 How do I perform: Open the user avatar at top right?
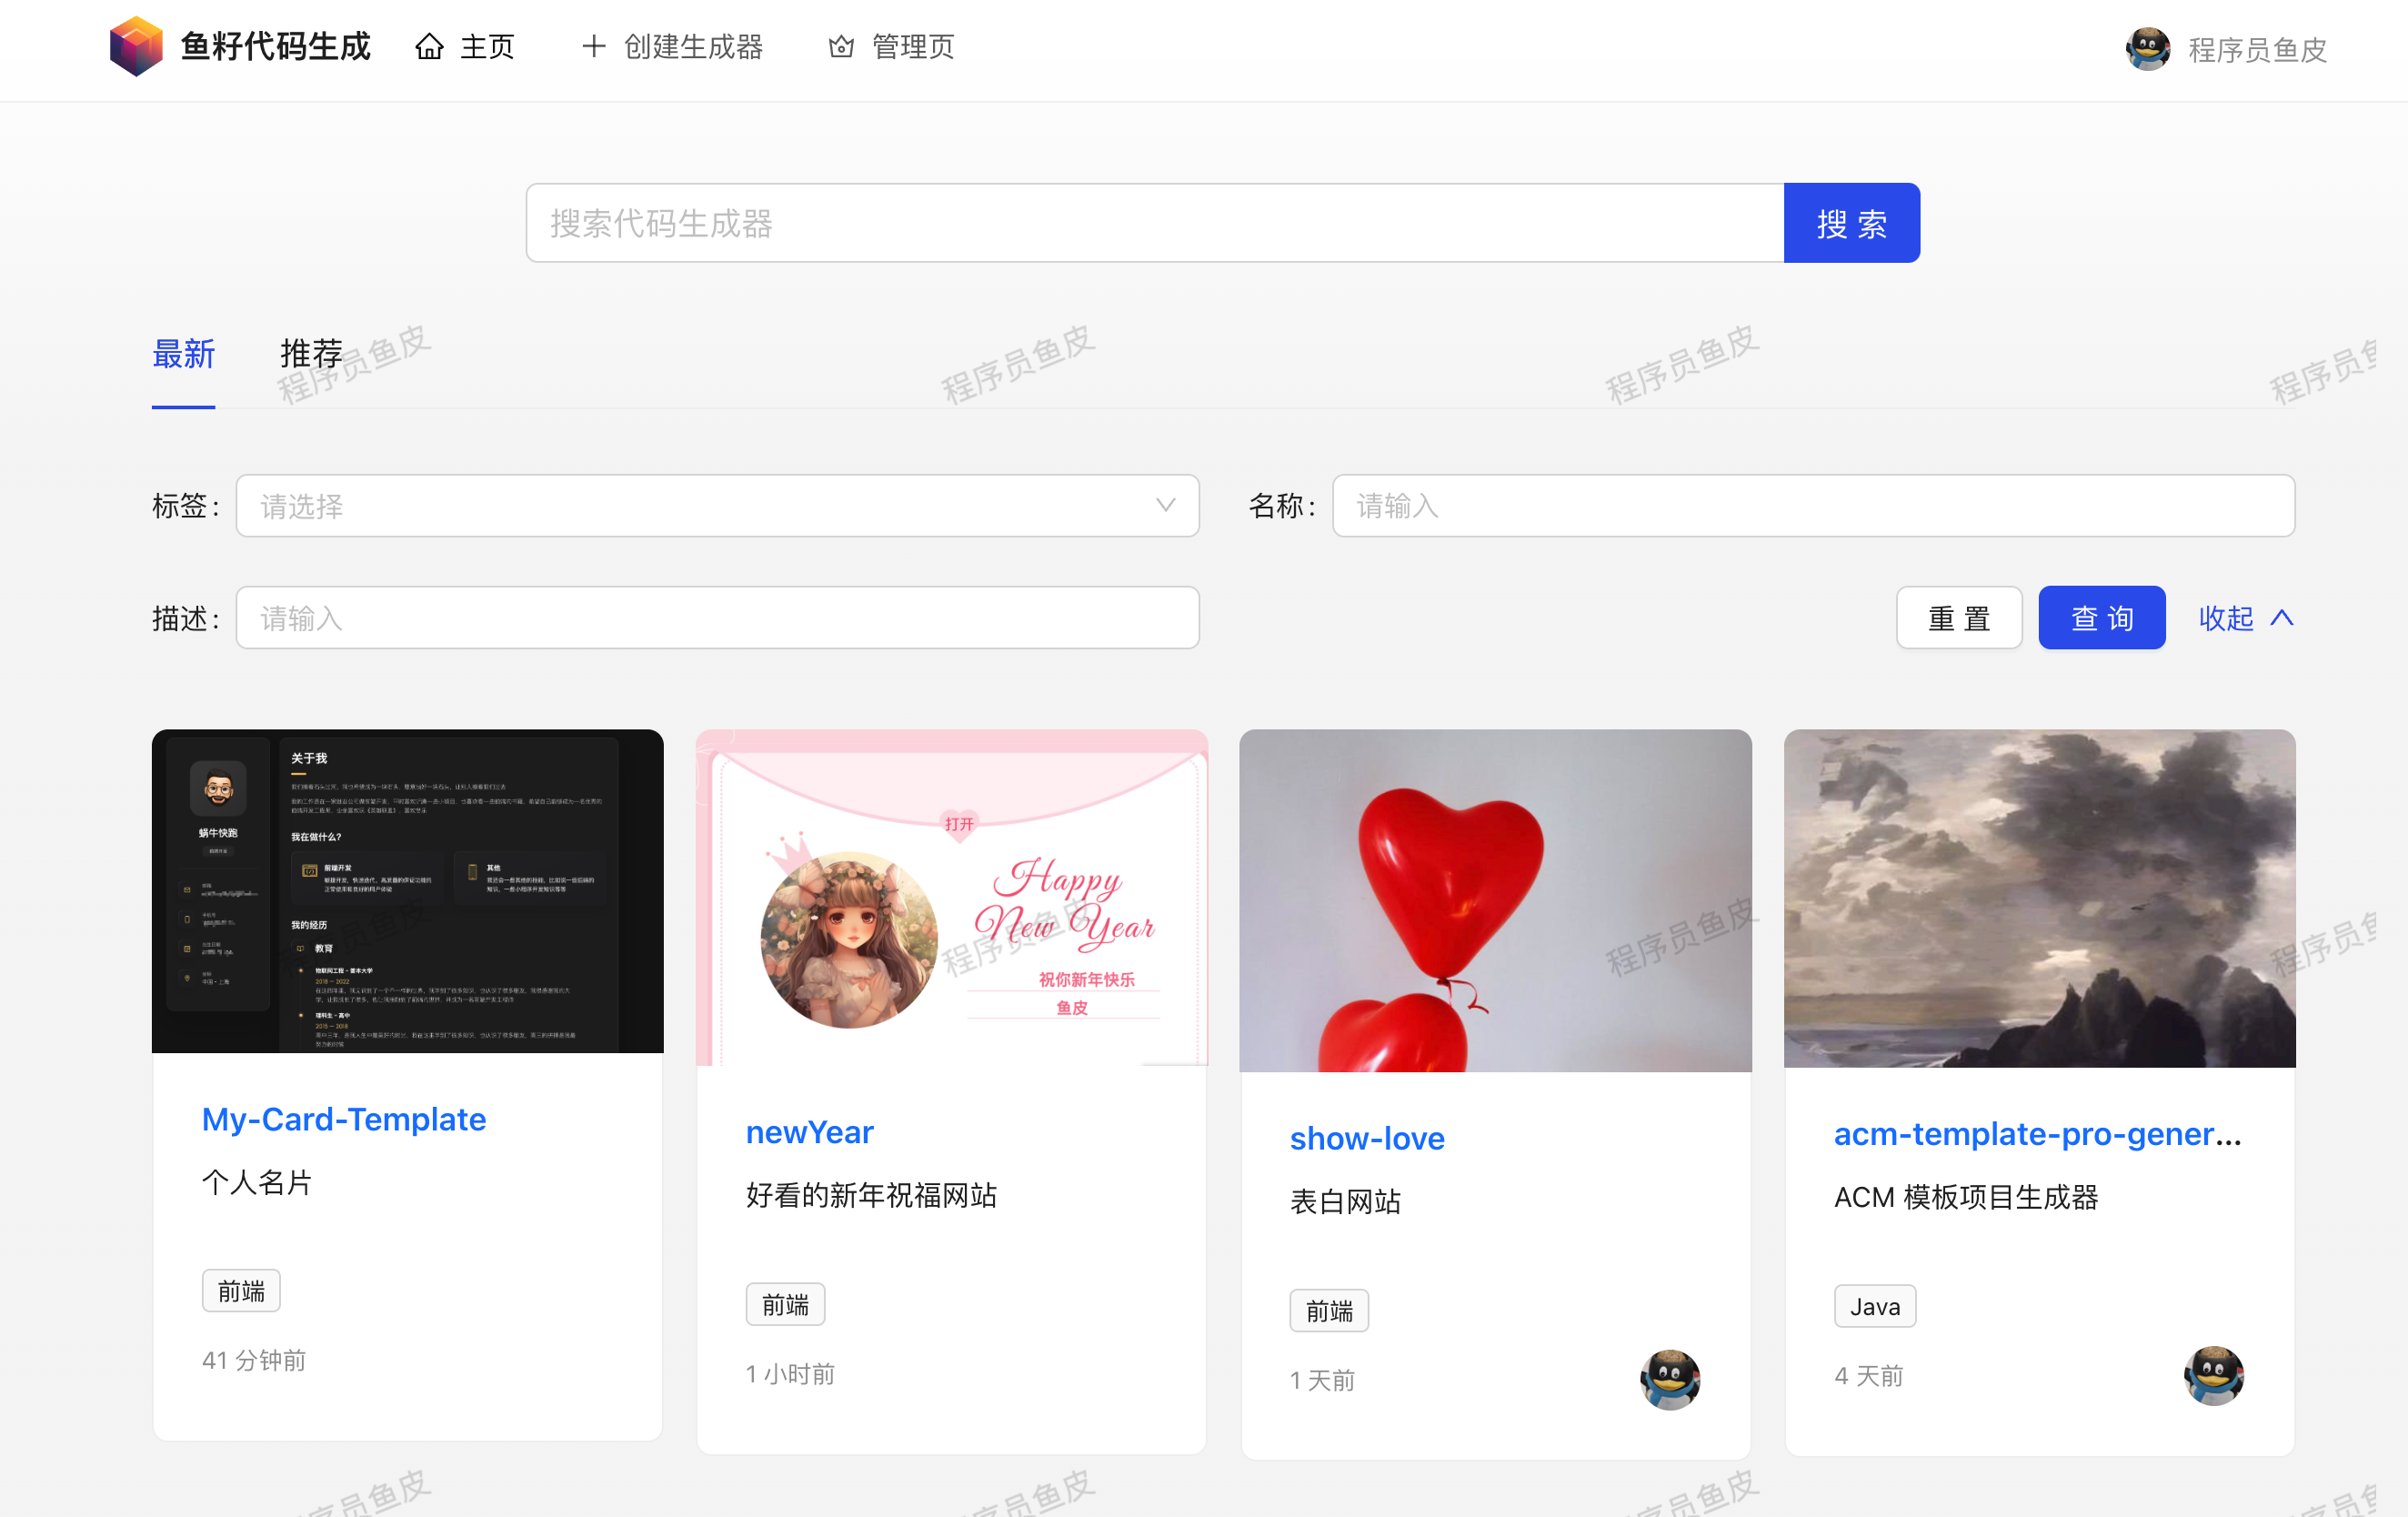click(x=2146, y=49)
